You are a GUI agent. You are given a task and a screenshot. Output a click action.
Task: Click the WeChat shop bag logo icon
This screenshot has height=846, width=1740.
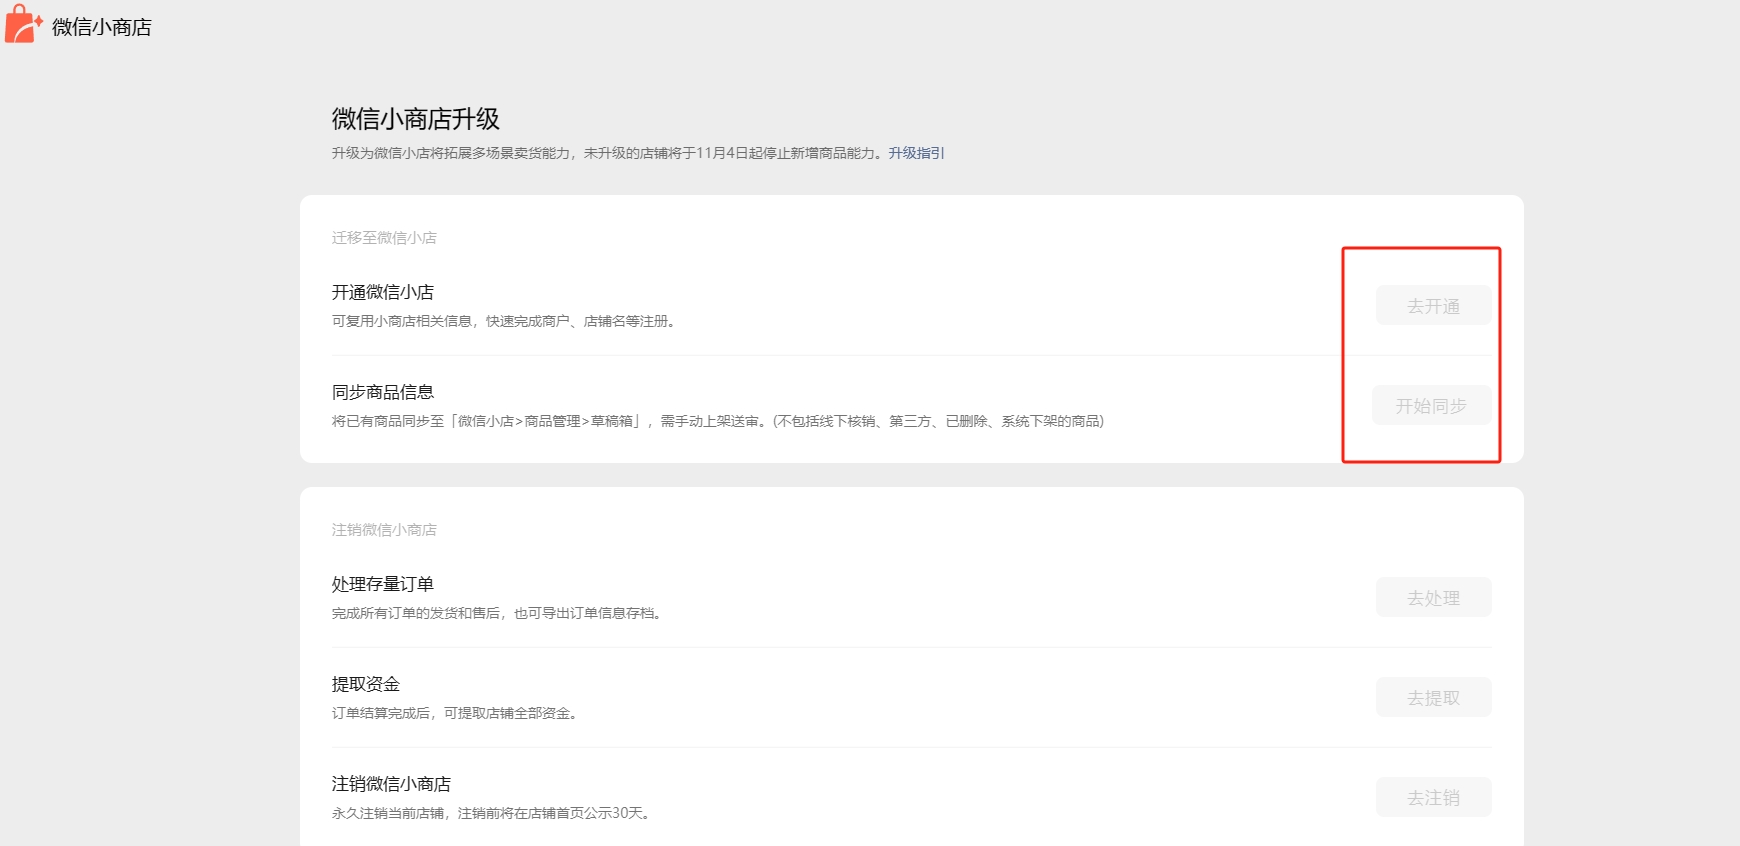click(23, 24)
